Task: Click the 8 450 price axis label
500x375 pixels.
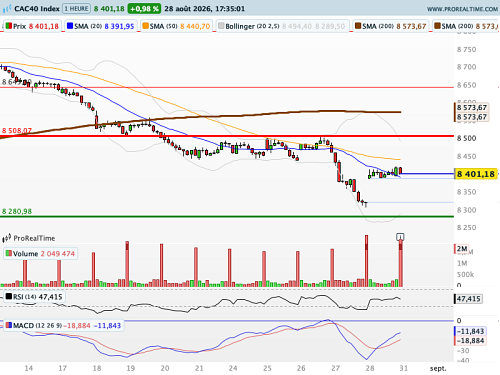Action: pyautogui.click(x=466, y=156)
